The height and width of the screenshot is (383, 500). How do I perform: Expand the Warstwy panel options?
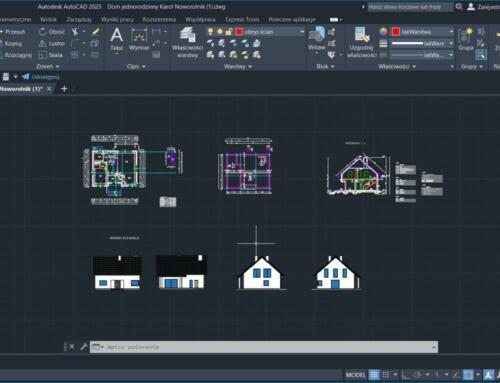(238, 67)
